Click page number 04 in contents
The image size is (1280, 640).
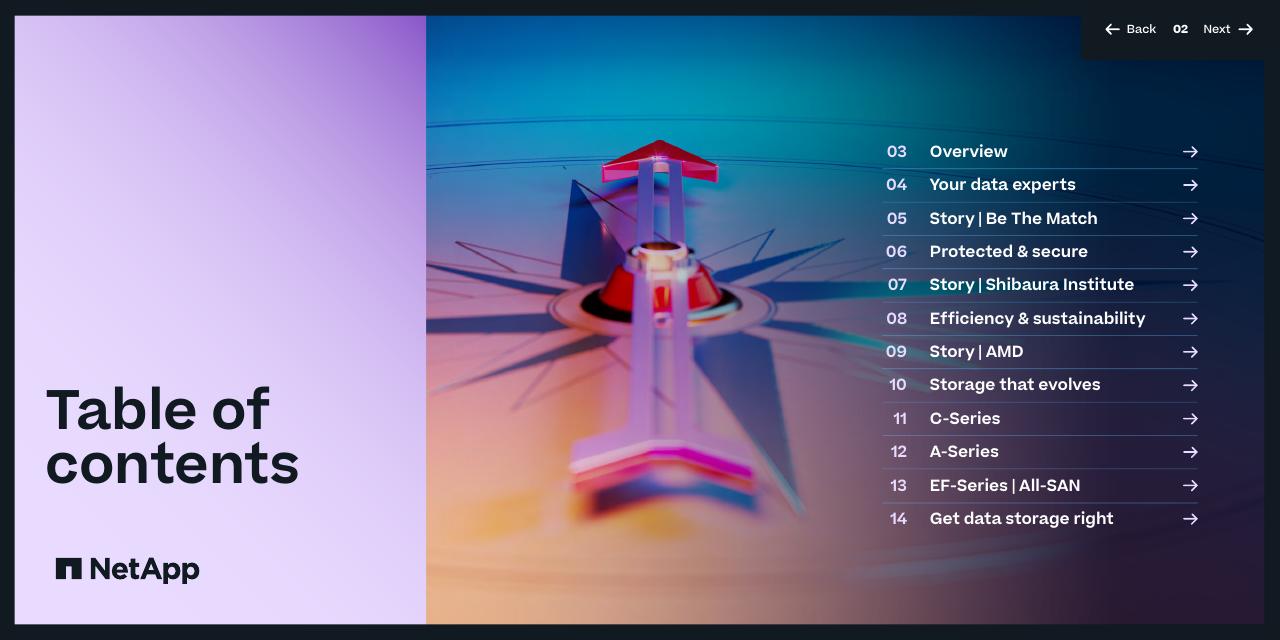(896, 185)
